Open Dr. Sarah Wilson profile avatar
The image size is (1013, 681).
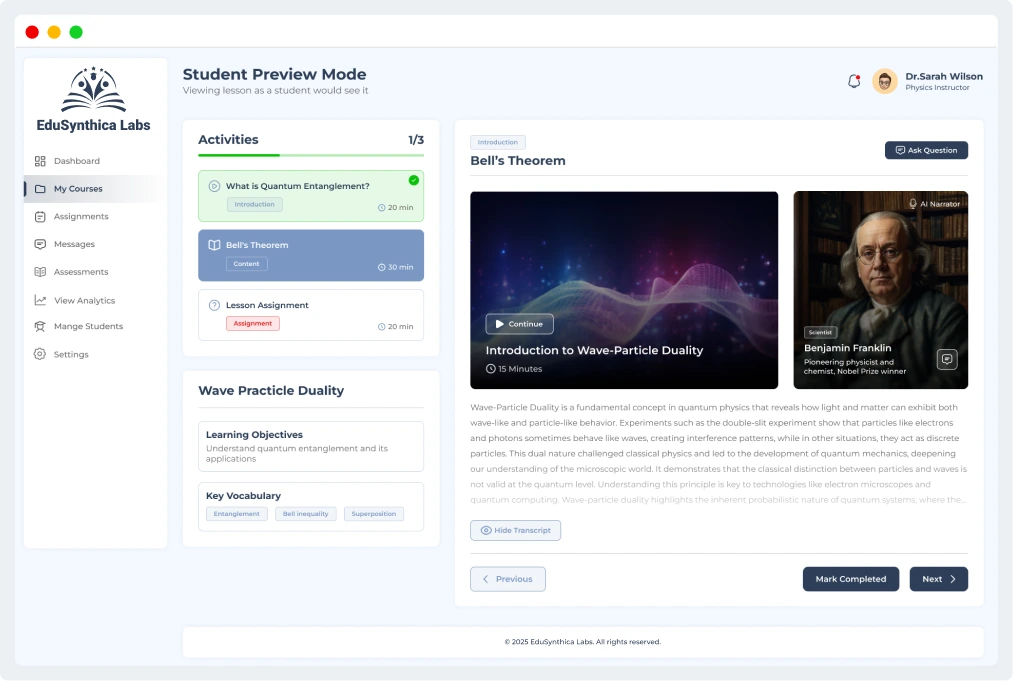[884, 82]
